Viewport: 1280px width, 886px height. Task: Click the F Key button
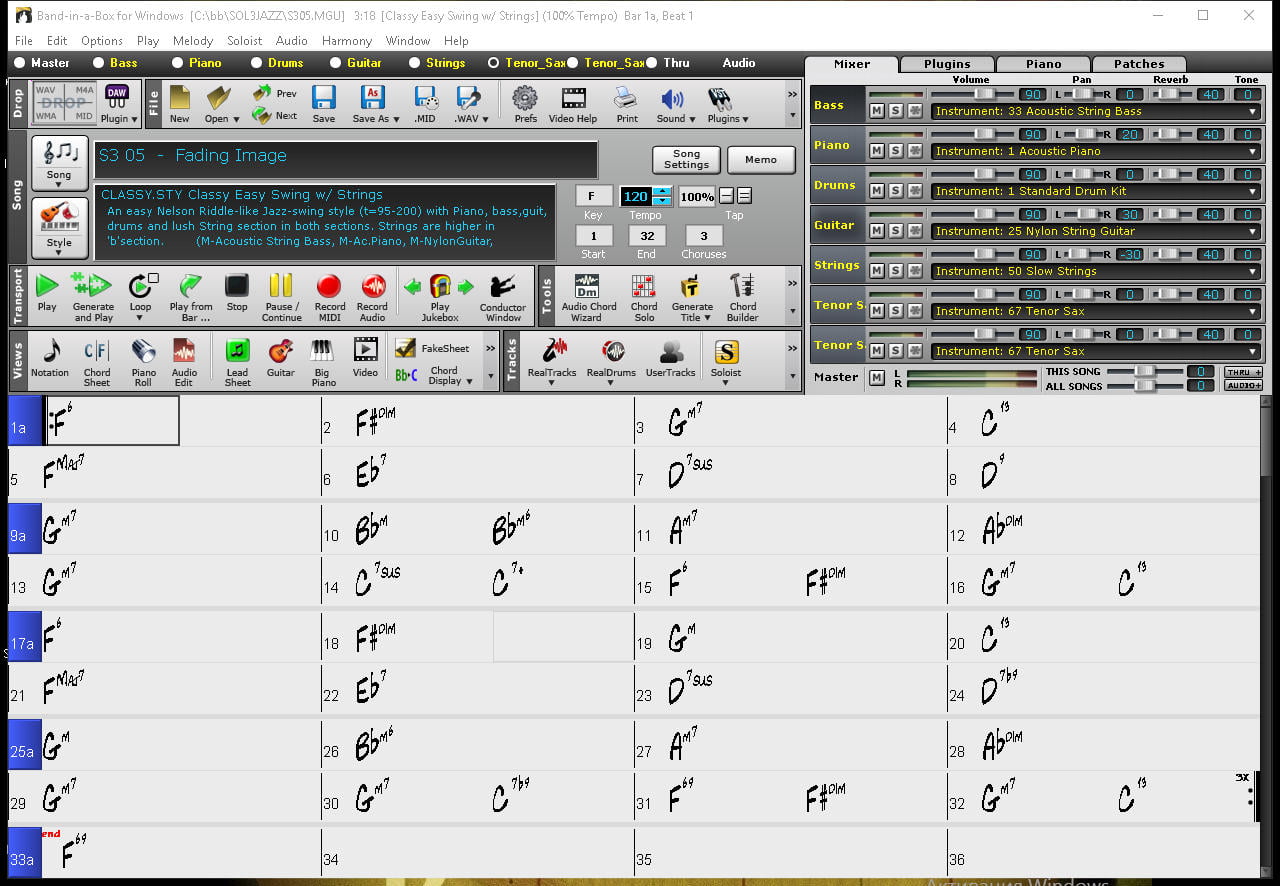[593, 196]
